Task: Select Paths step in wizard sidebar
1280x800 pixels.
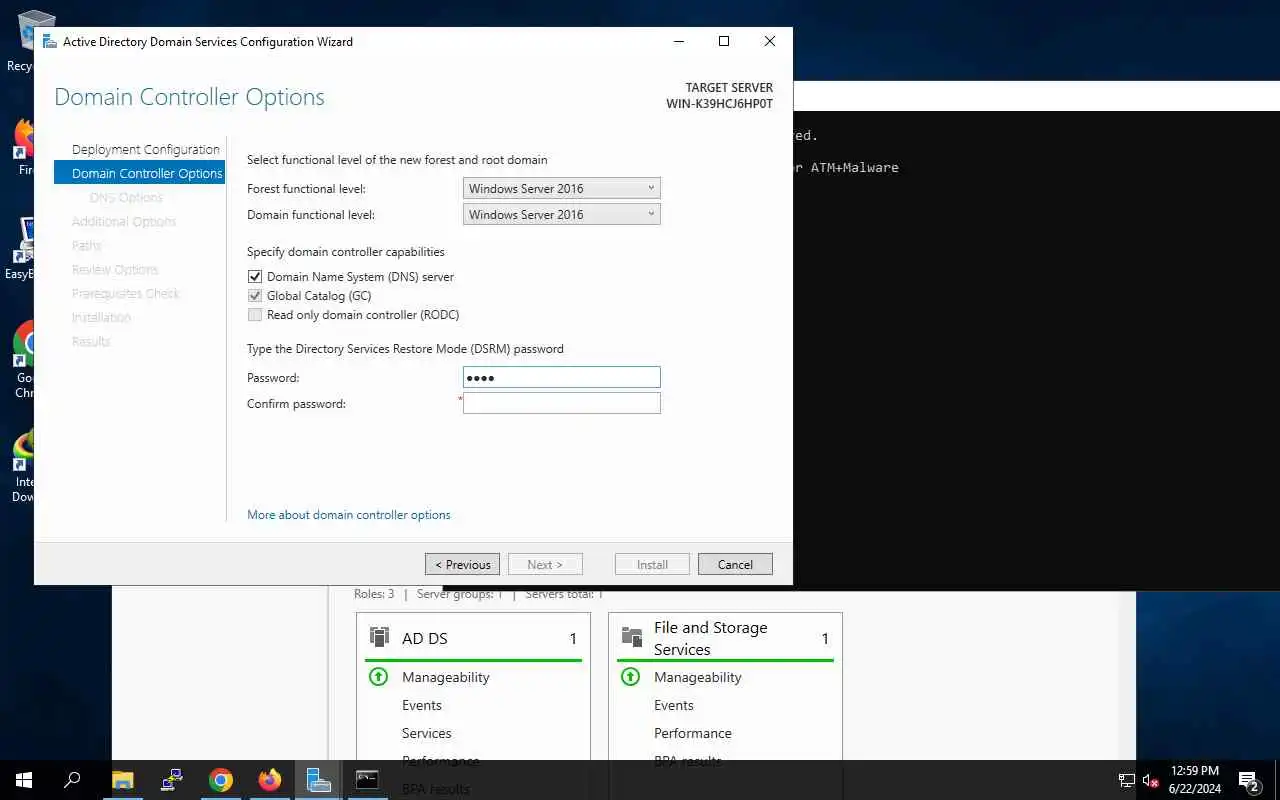Action: tap(86, 245)
